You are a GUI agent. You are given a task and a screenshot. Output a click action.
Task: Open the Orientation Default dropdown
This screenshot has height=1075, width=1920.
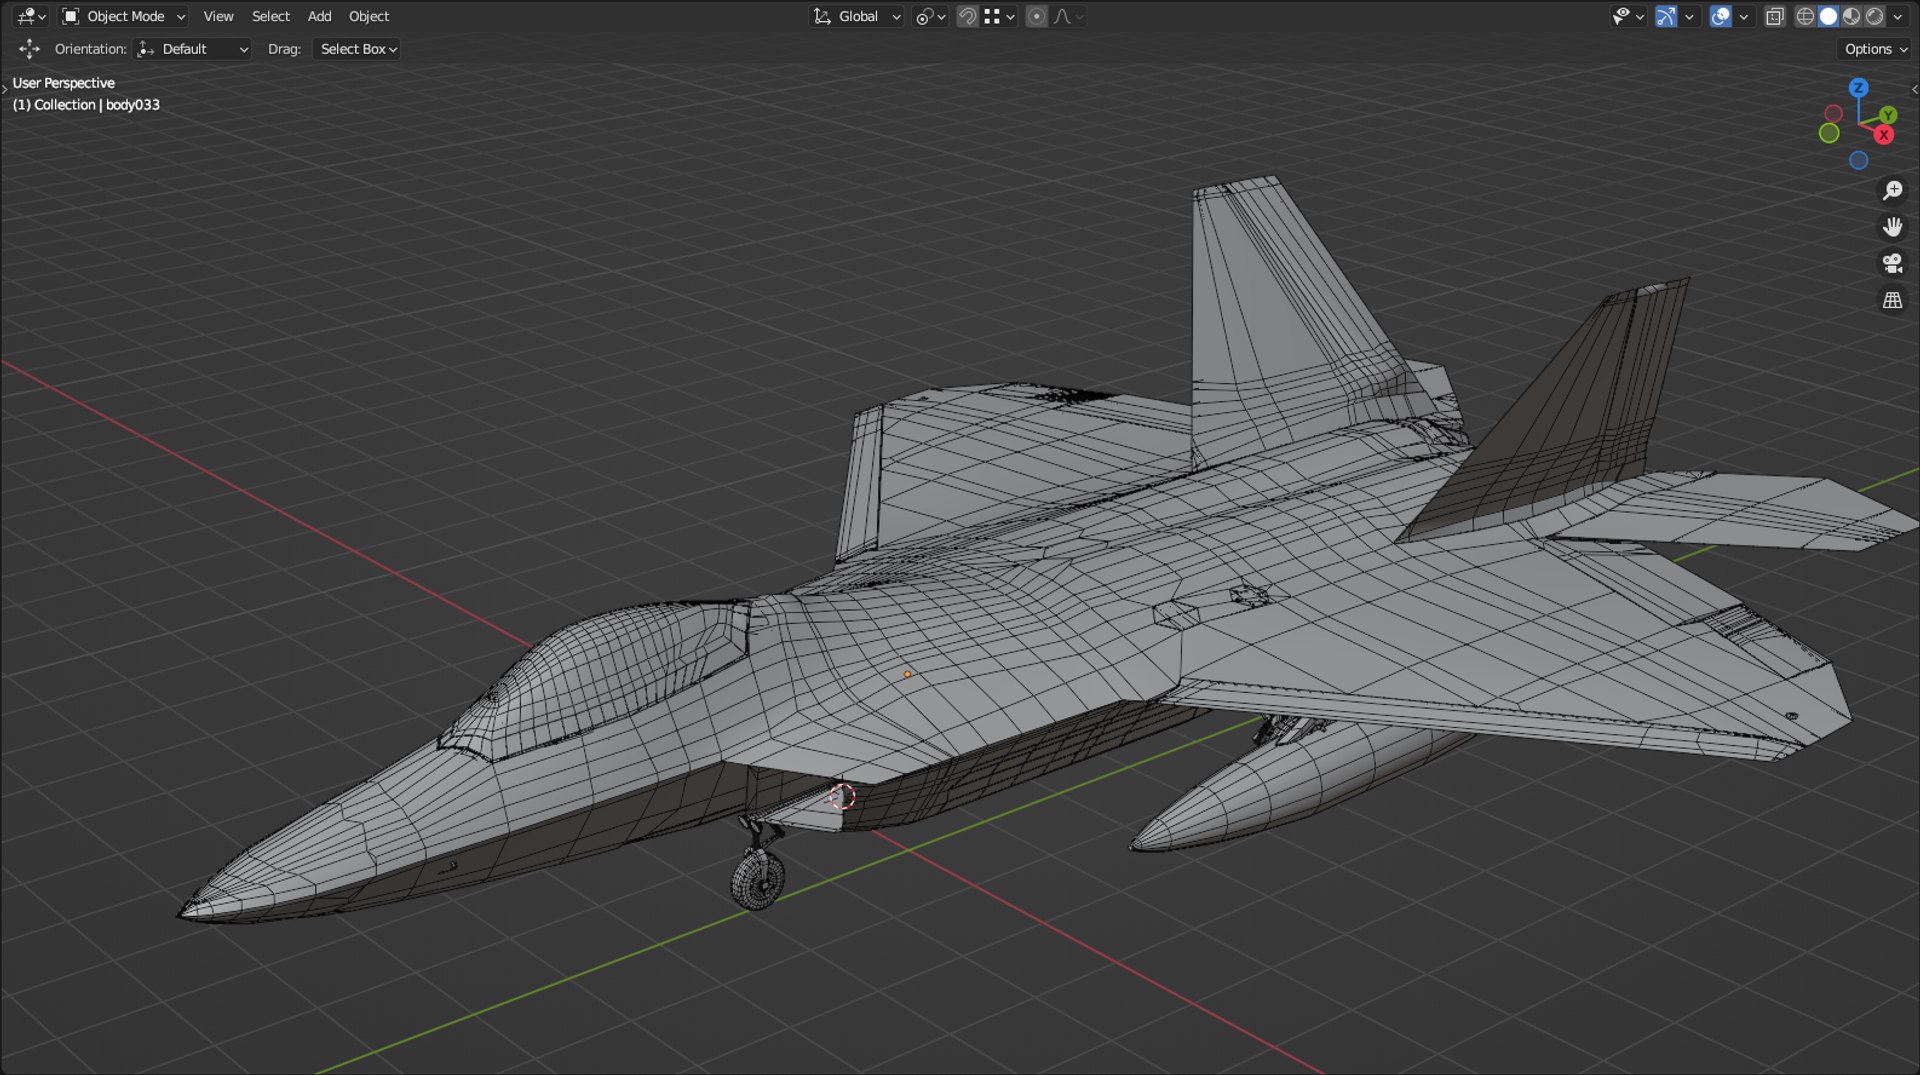tap(192, 49)
